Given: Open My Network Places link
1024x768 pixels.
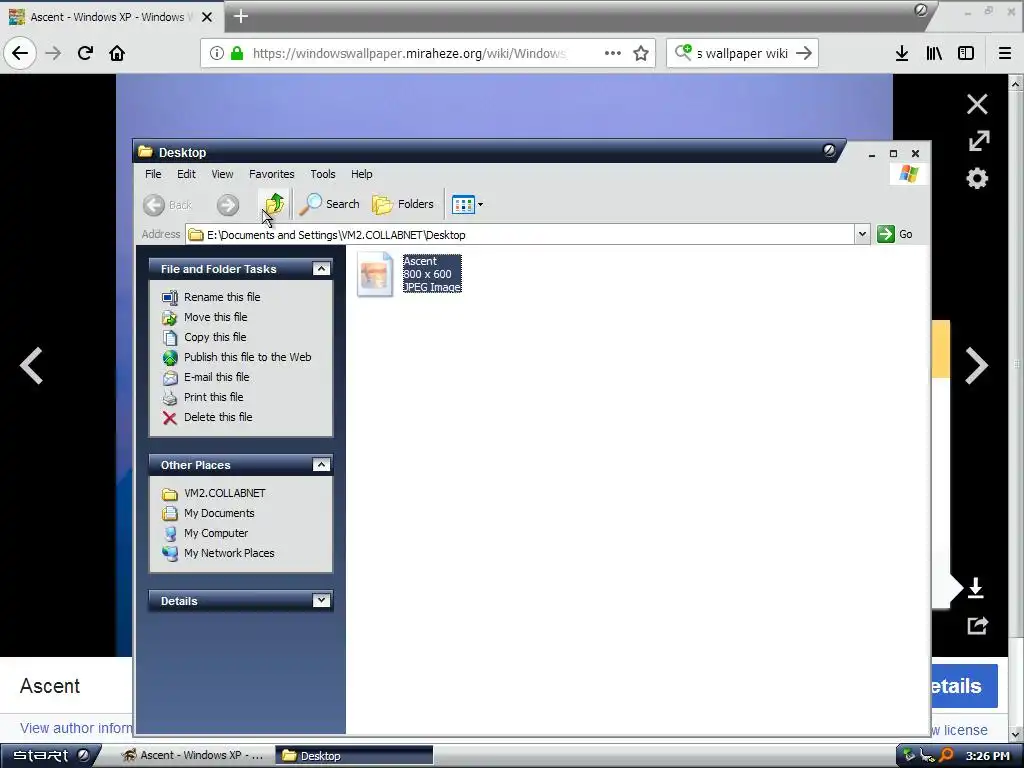Looking at the screenshot, I should click(229, 553).
